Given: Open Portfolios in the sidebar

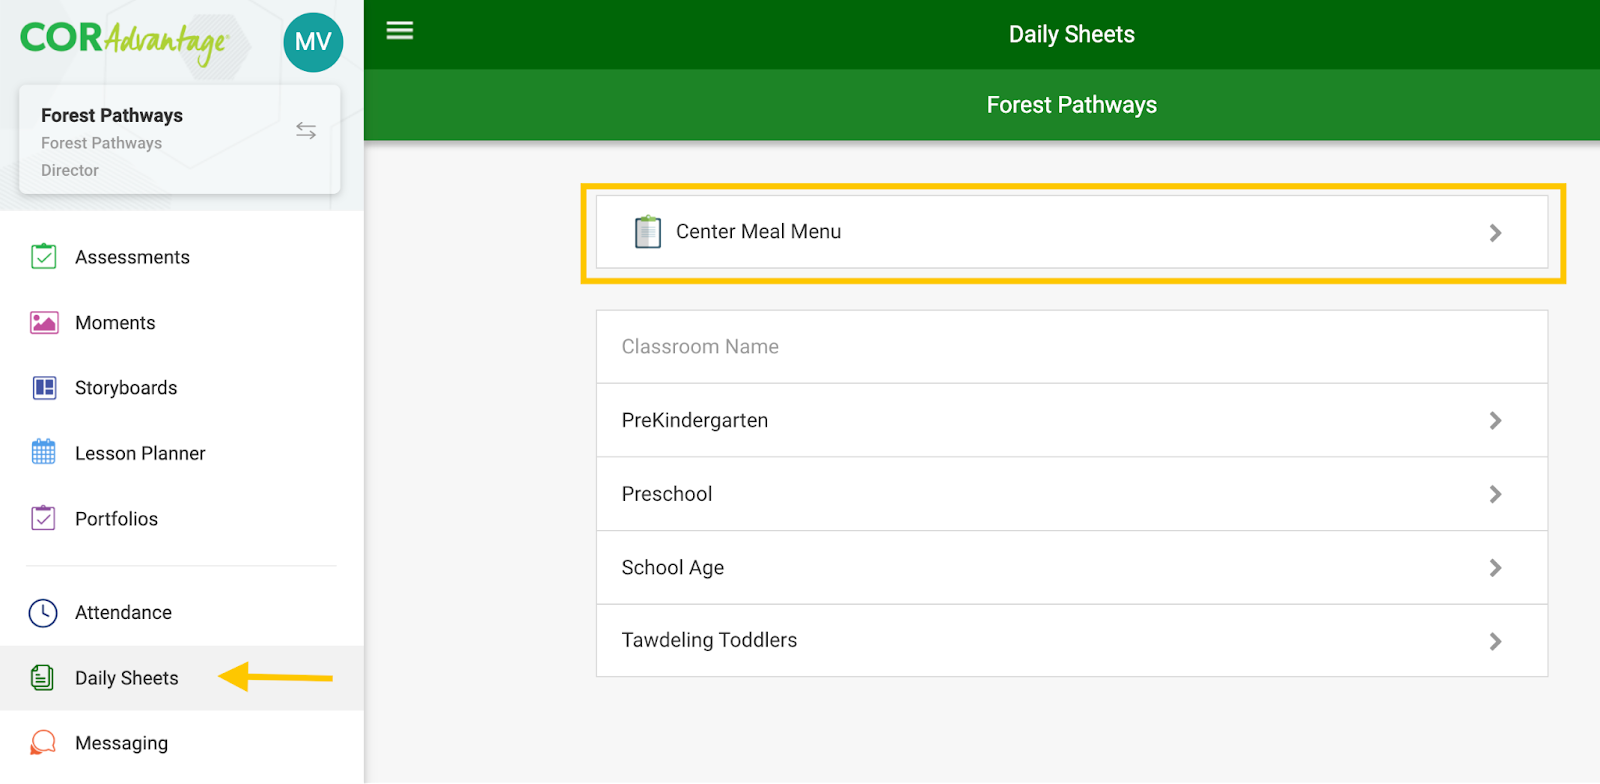Looking at the screenshot, I should pyautogui.click(x=182, y=519).
